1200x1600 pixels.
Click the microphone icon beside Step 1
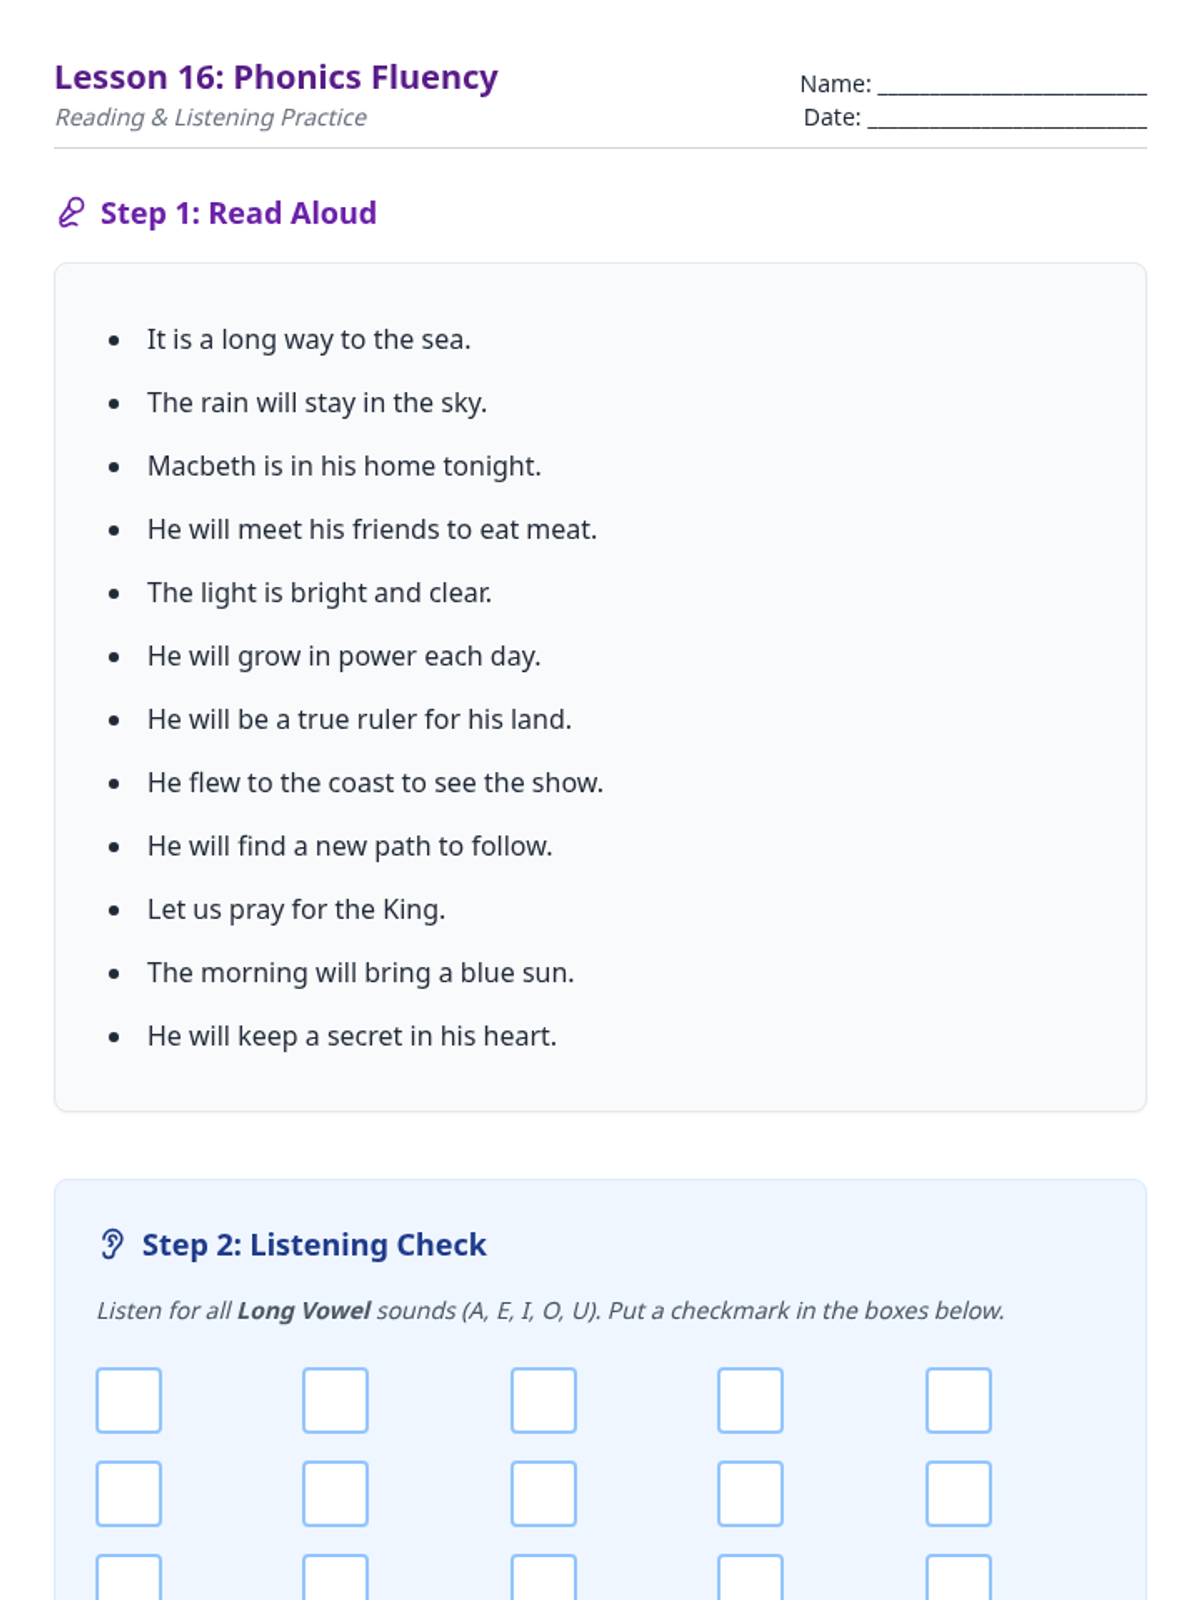[70, 213]
